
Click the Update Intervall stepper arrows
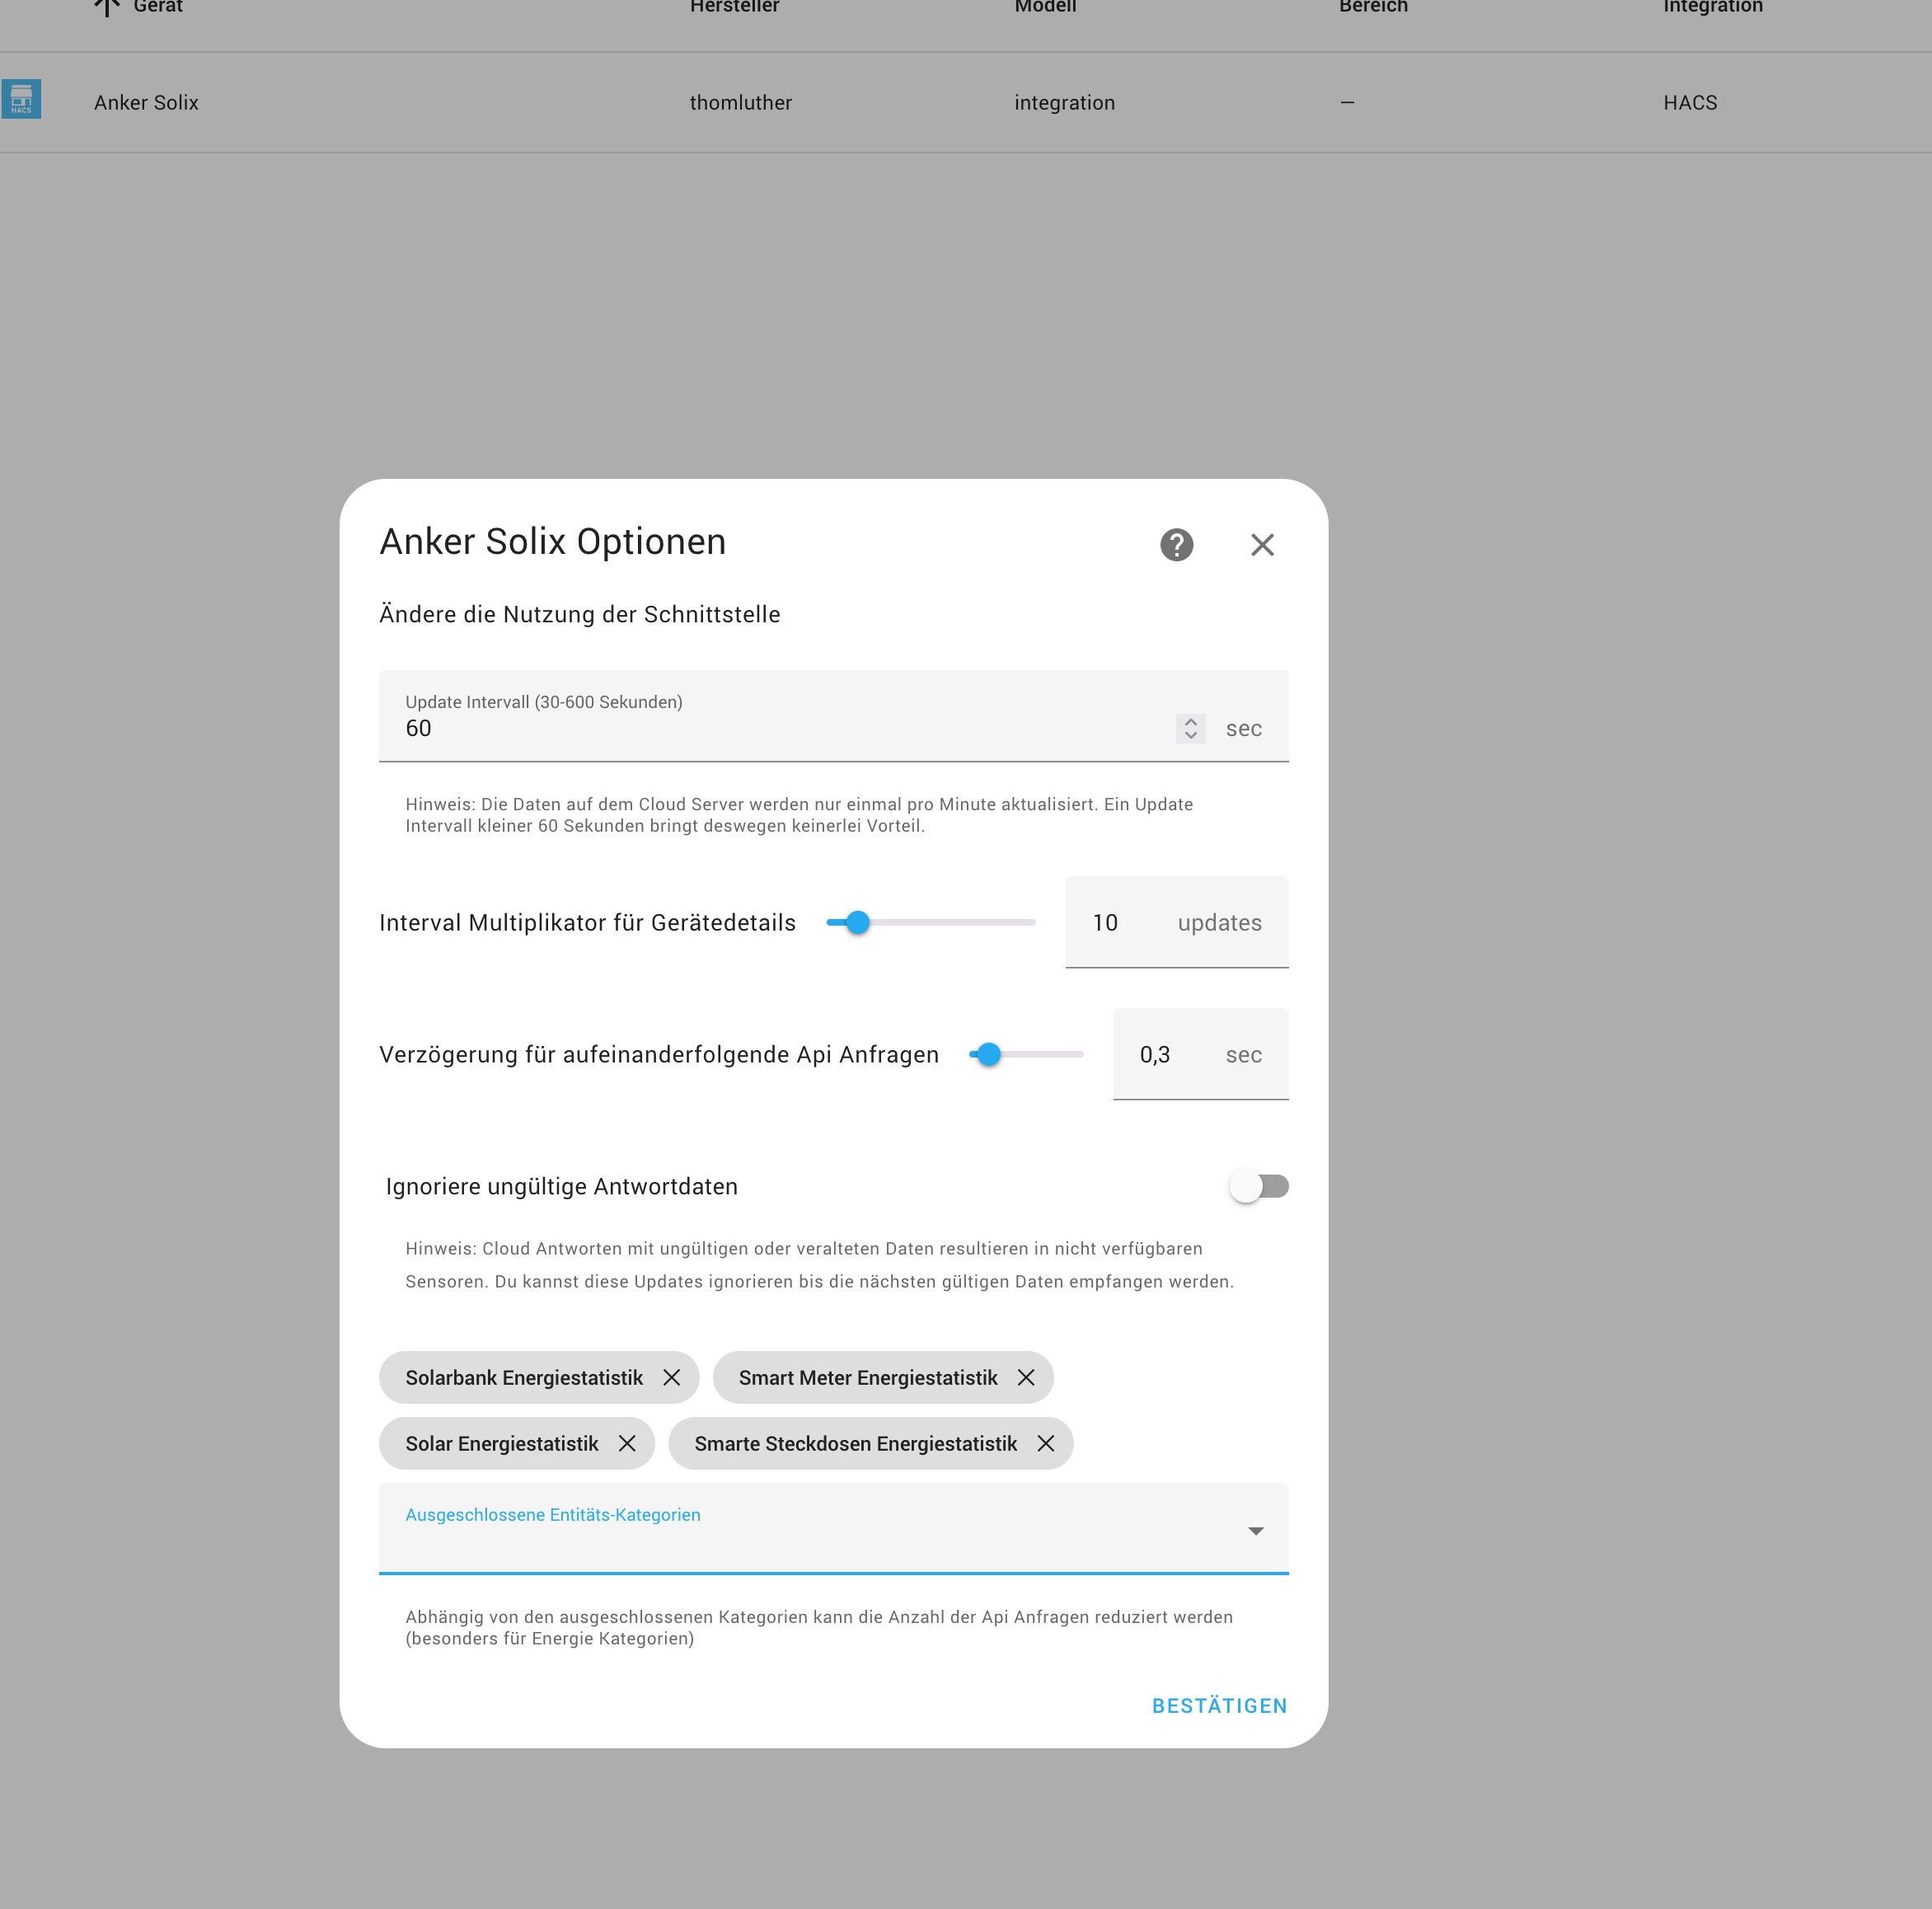[1190, 728]
